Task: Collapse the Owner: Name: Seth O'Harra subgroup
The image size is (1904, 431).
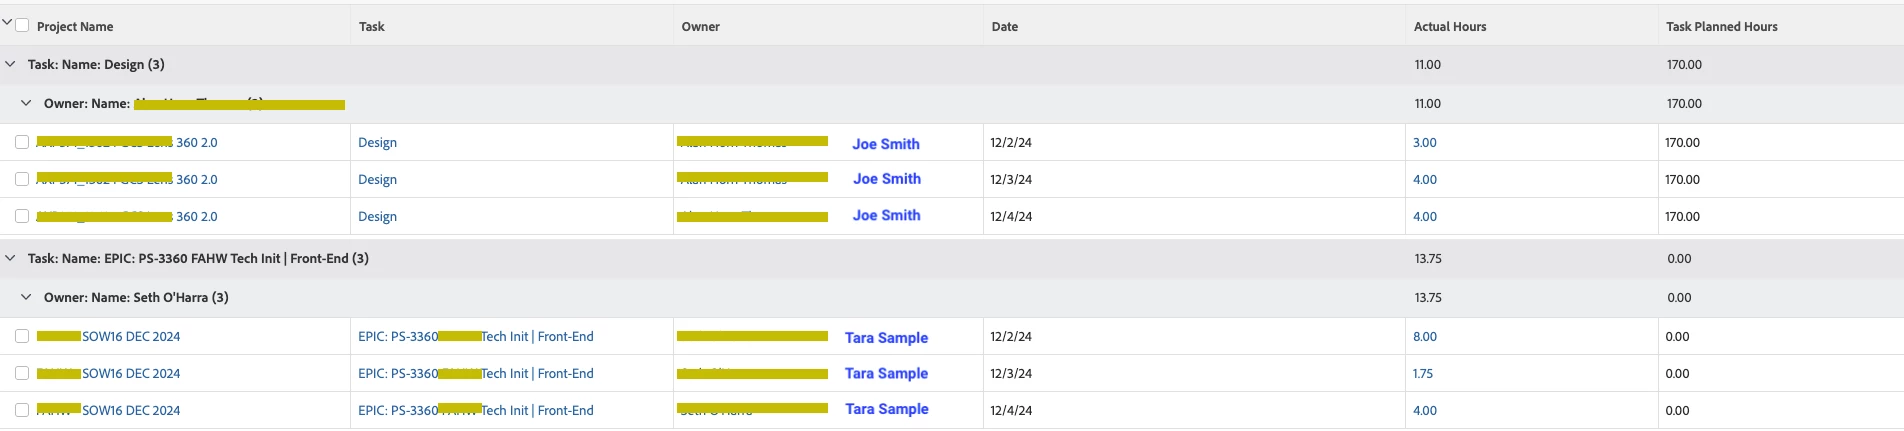Action: 26,297
